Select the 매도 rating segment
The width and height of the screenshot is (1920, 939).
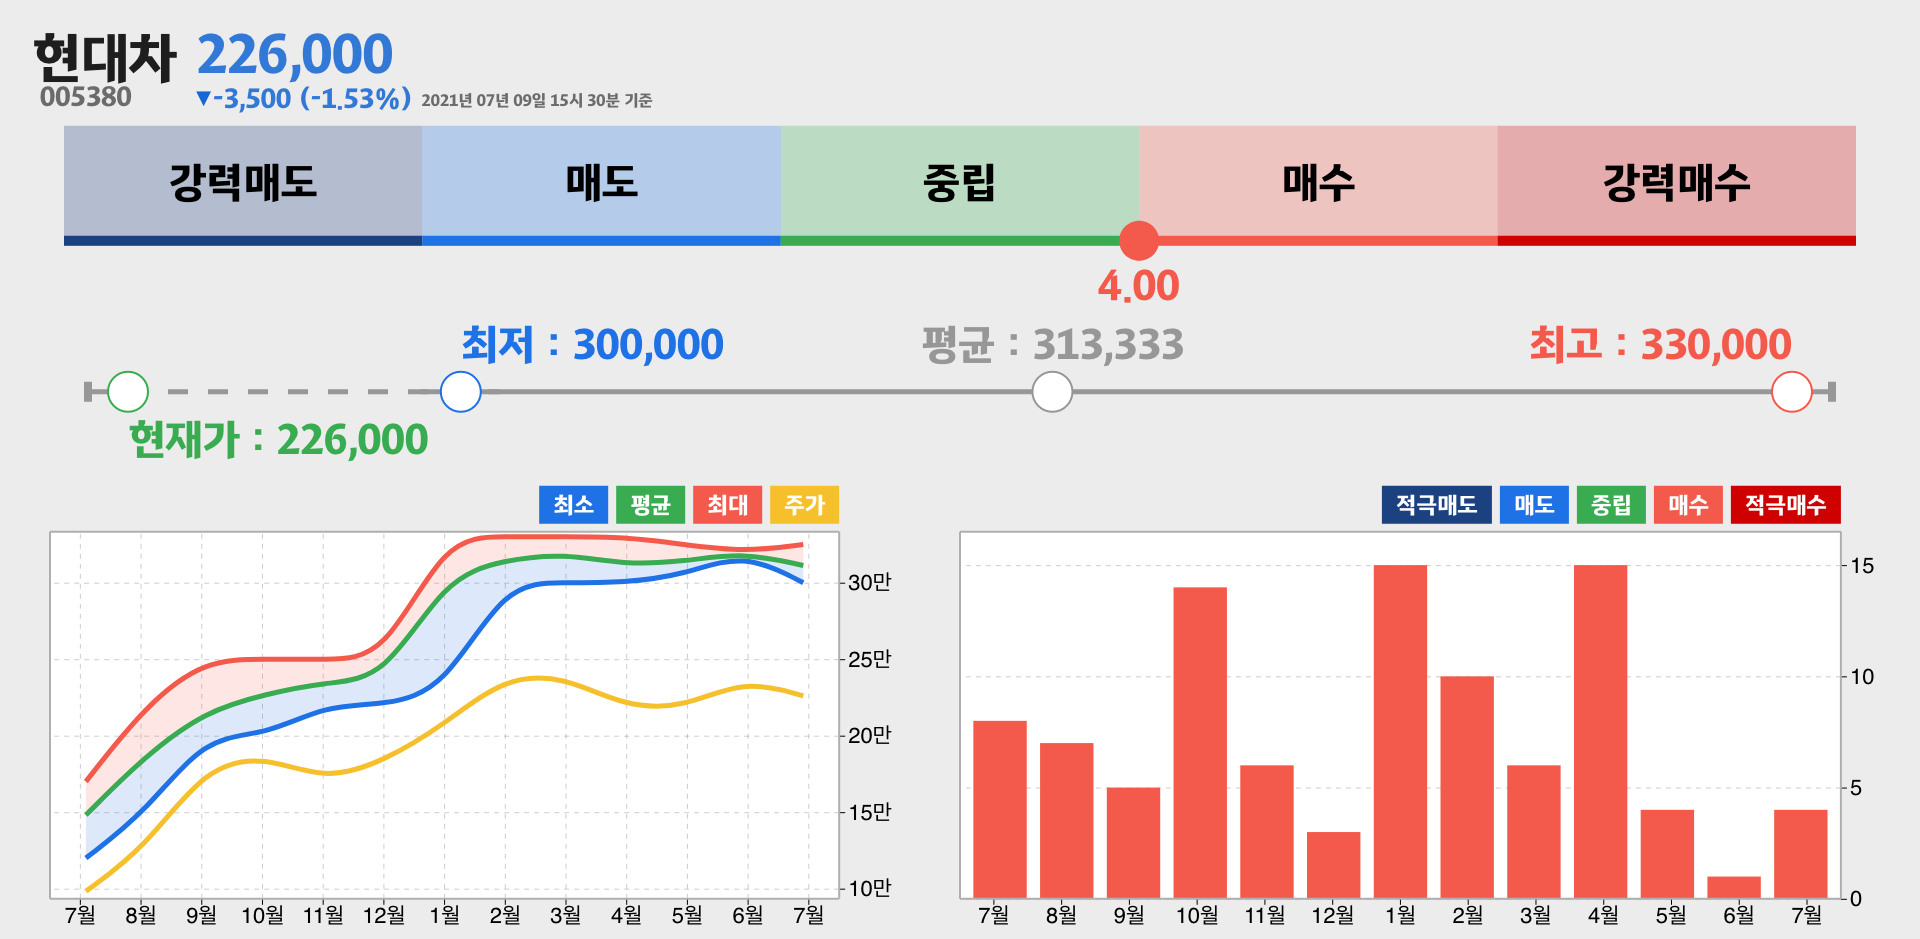(x=601, y=185)
